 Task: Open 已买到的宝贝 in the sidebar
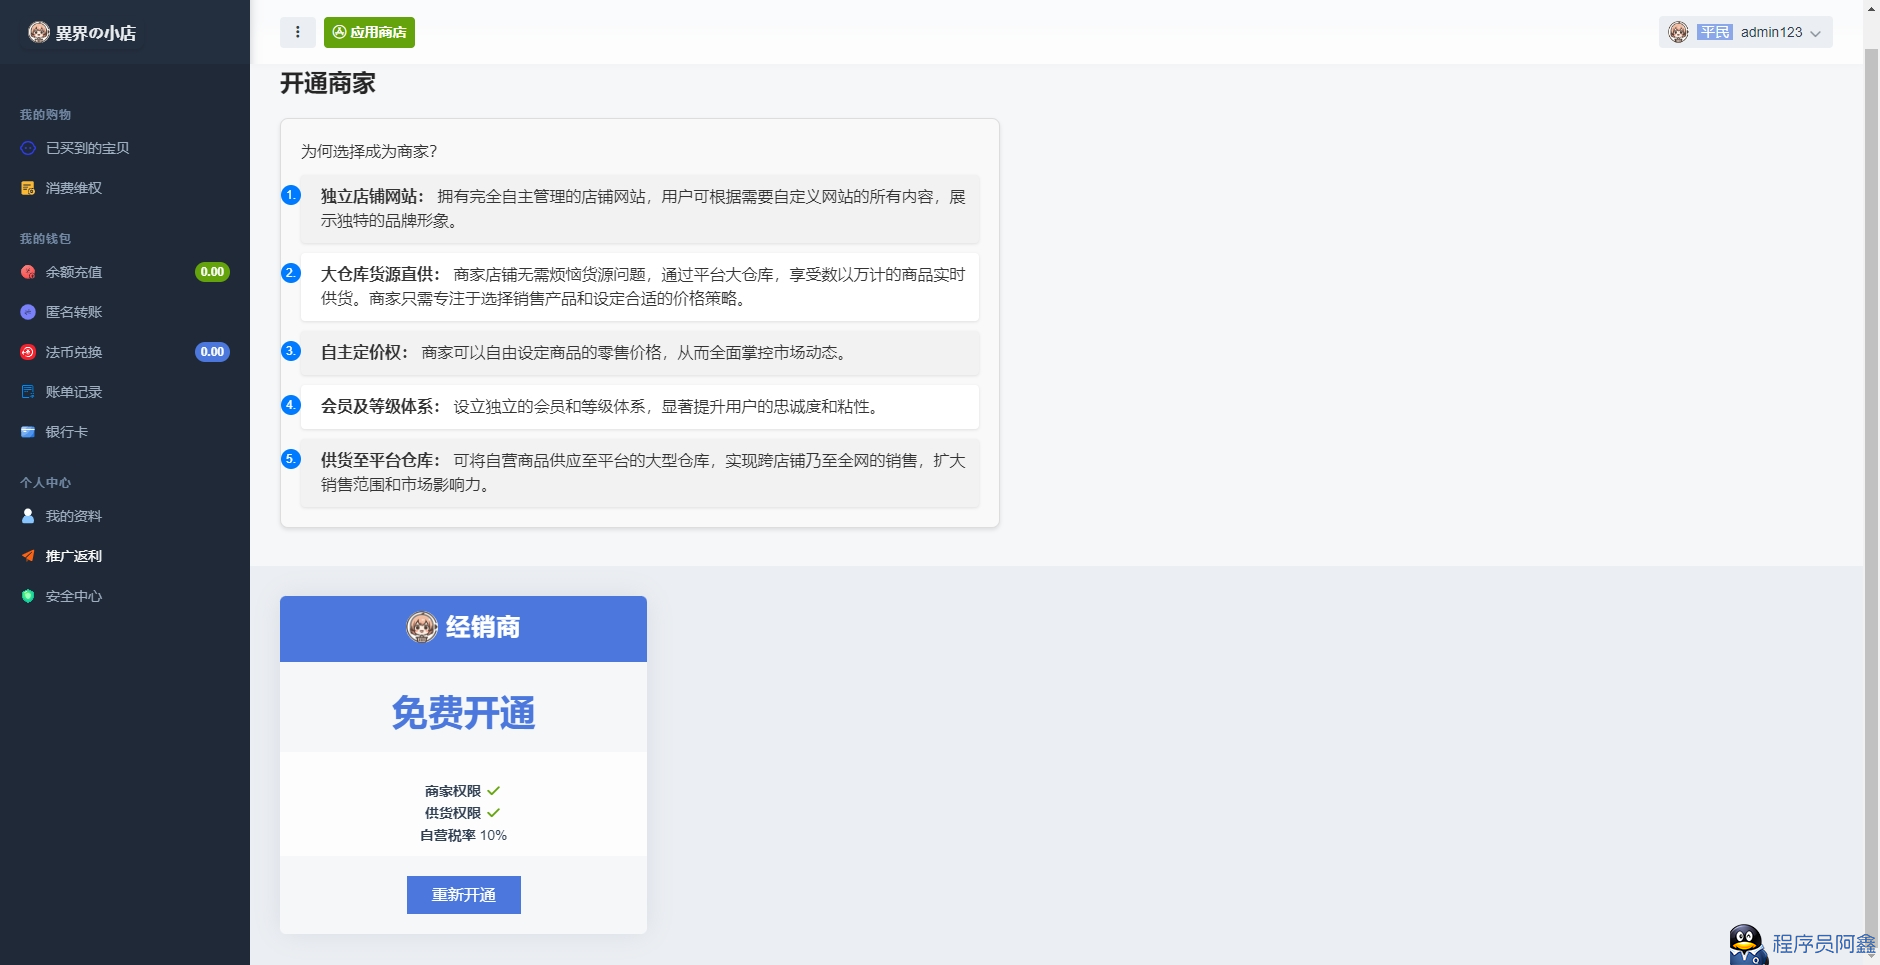tap(125, 148)
